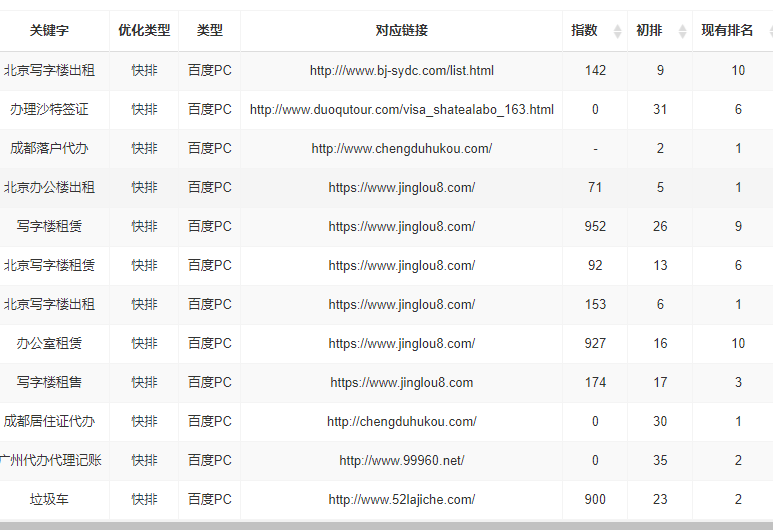Open the http://www.99960.net/ link
773x530 pixels.
coord(401,460)
